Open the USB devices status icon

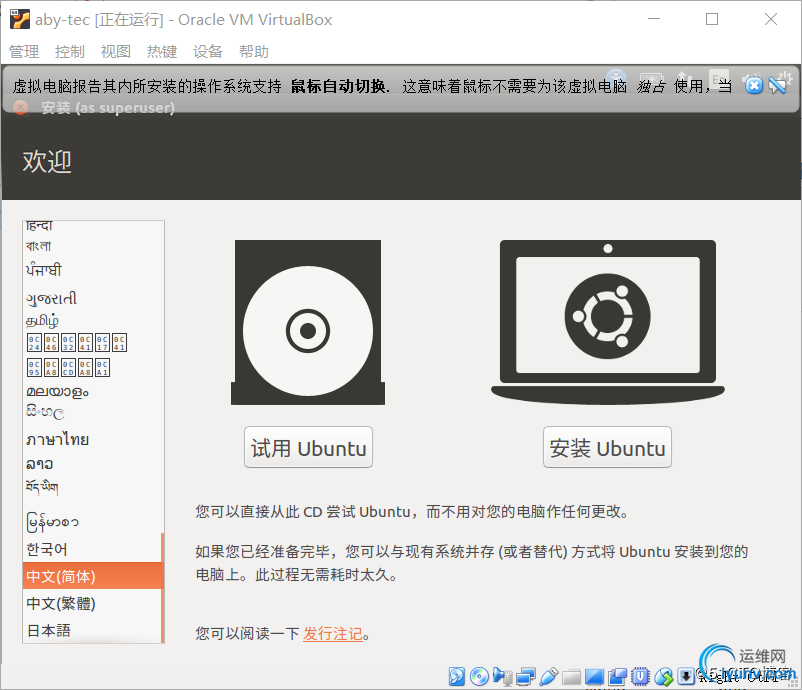coord(548,676)
